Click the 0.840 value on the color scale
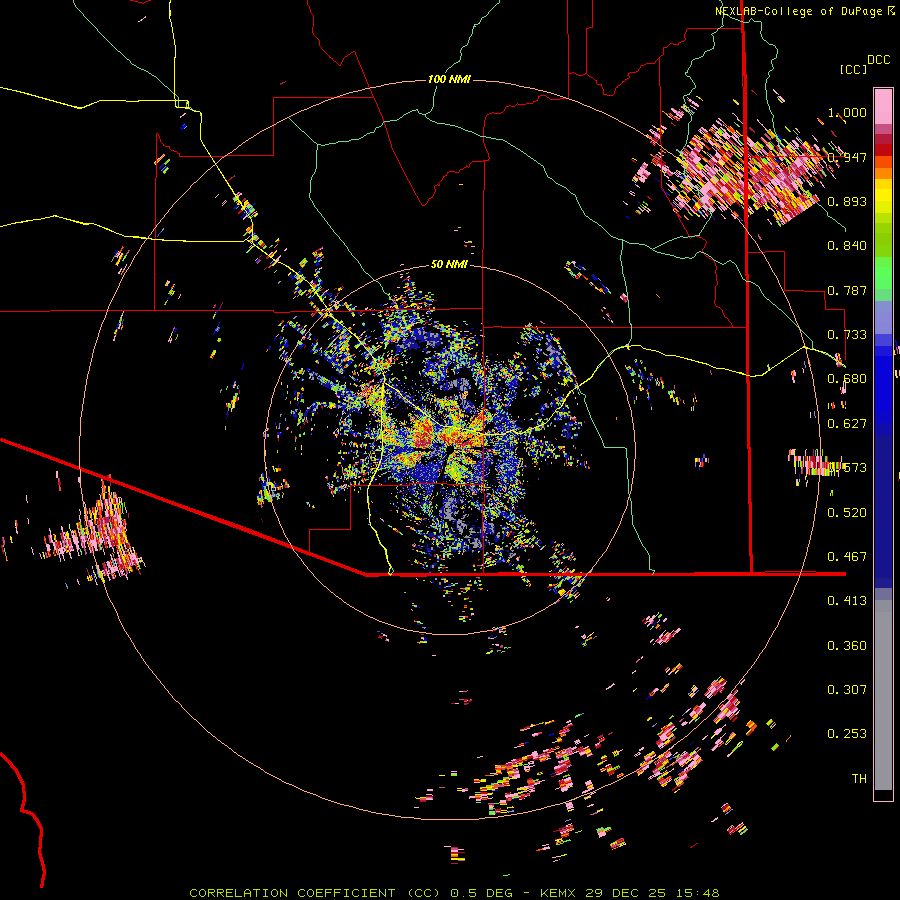Screen dimensions: 900x900 (847, 246)
